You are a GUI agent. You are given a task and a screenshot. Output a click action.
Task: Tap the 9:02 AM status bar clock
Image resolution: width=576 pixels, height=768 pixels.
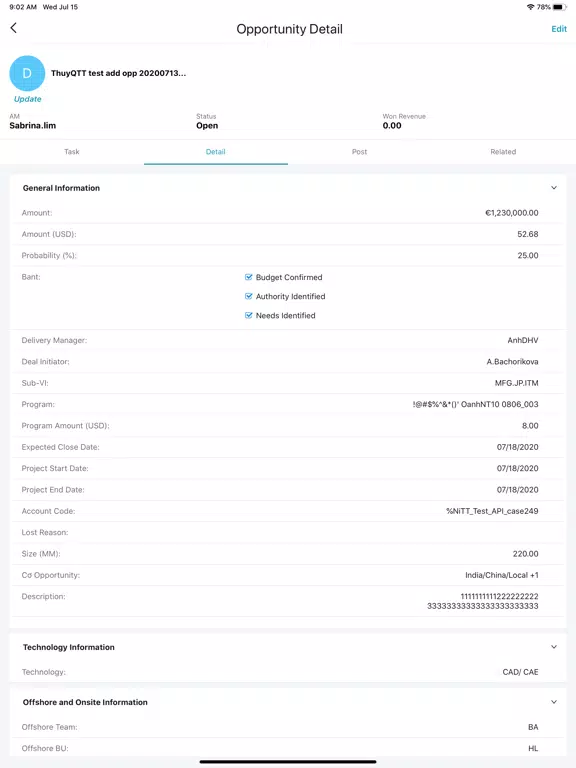(x=23, y=7)
